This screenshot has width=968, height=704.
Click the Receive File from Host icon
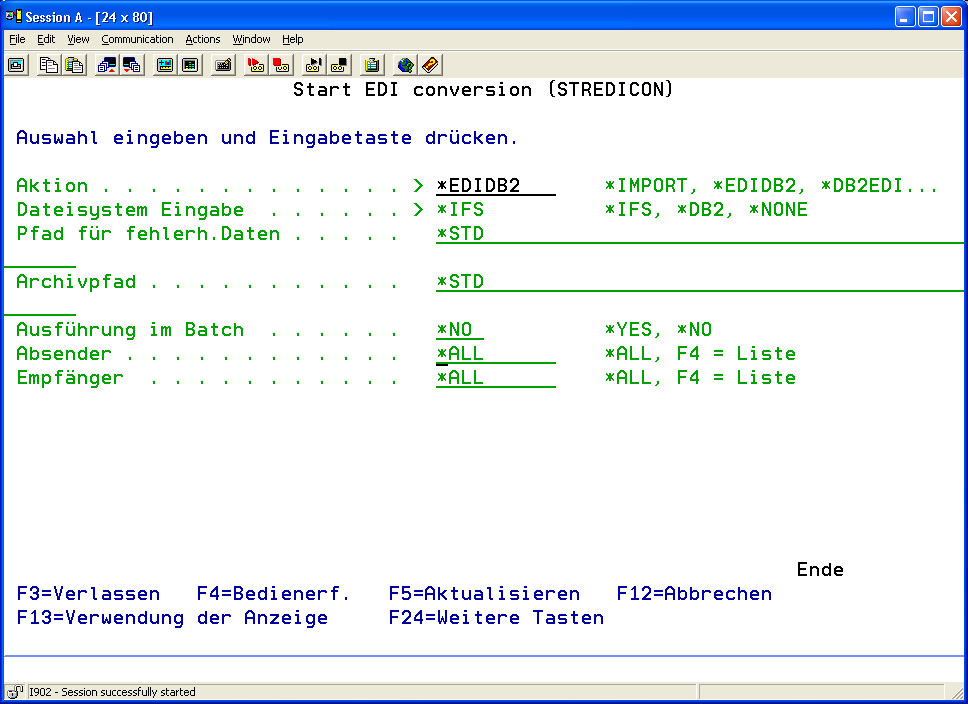(x=132, y=65)
